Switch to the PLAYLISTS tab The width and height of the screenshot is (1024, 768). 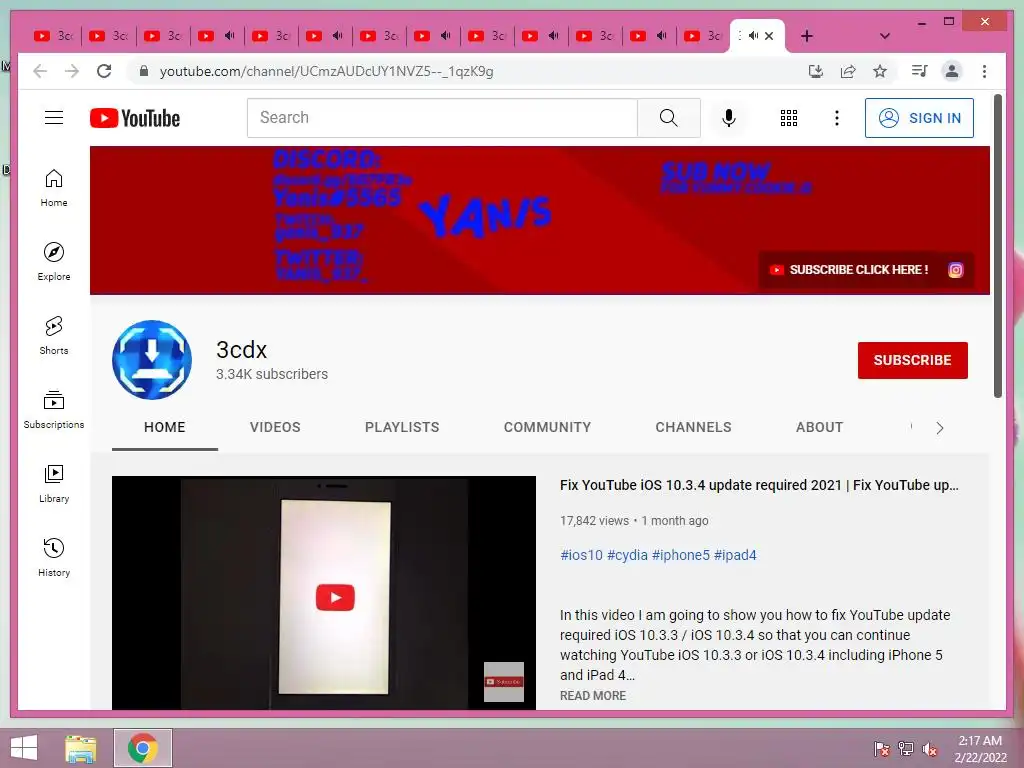click(402, 427)
